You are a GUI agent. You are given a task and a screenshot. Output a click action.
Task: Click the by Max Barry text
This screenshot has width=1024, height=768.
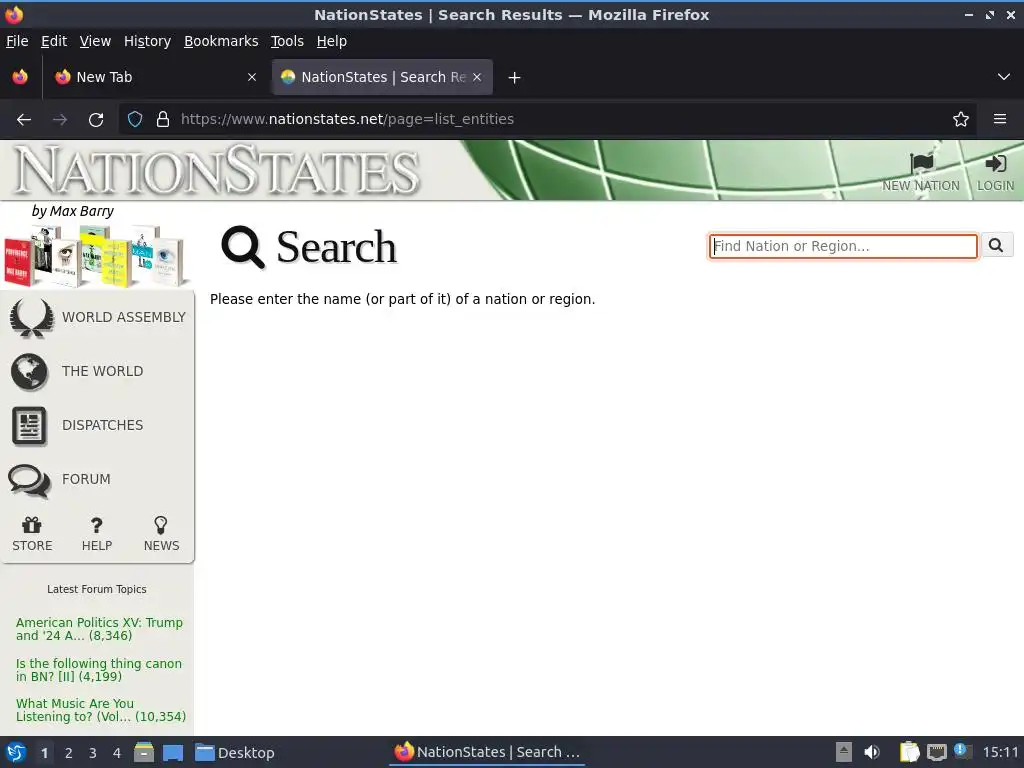[72, 212]
